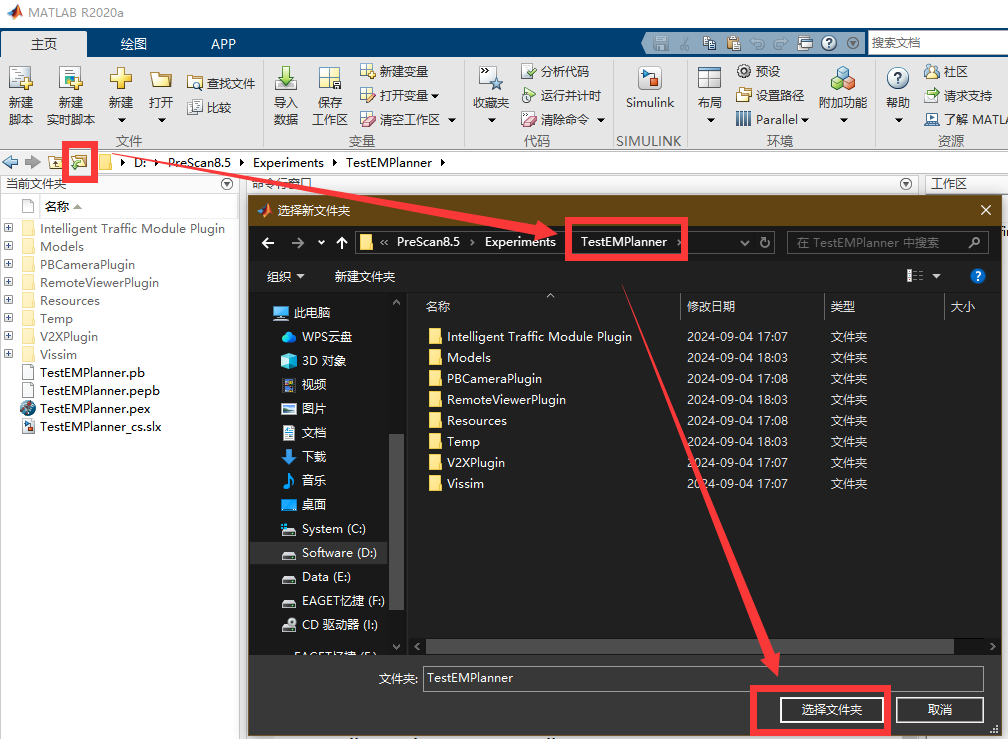Click Set Path (设置路径)

(x=770, y=95)
